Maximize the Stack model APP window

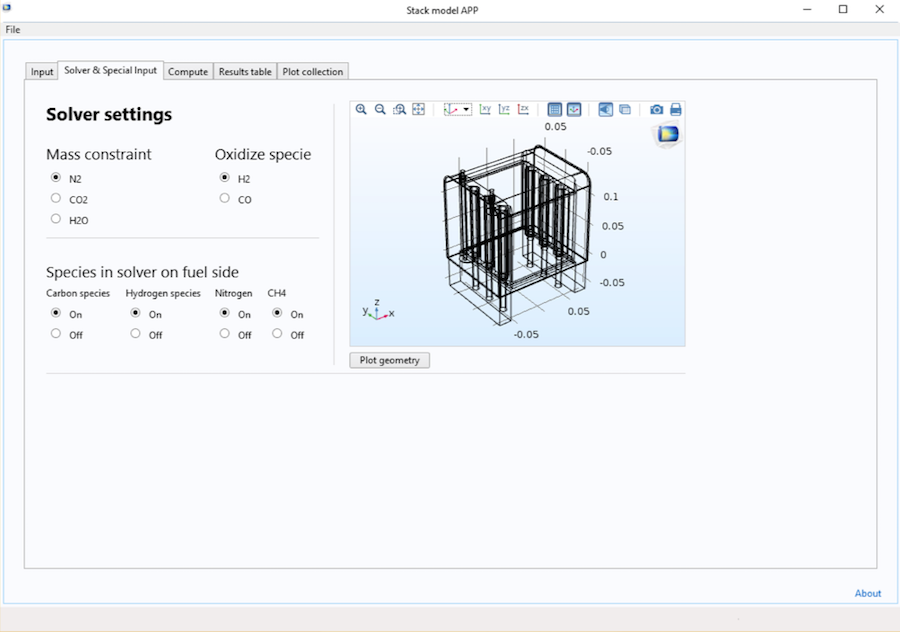(x=843, y=10)
